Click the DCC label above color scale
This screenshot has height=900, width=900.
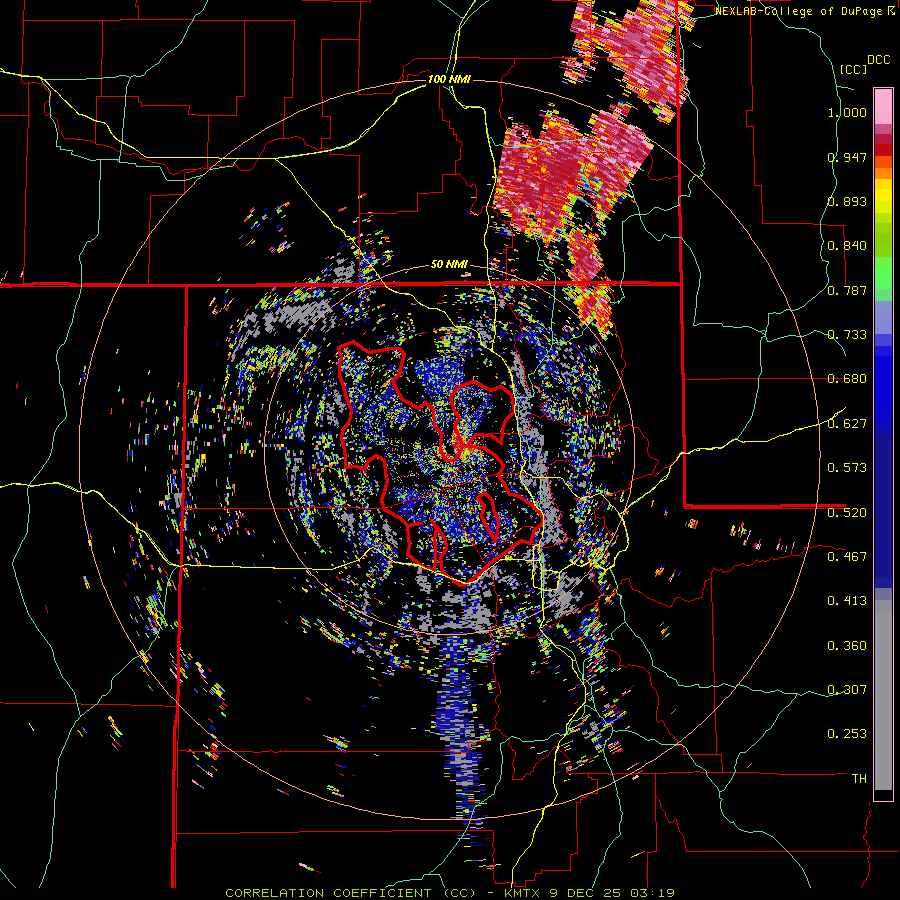coord(878,60)
